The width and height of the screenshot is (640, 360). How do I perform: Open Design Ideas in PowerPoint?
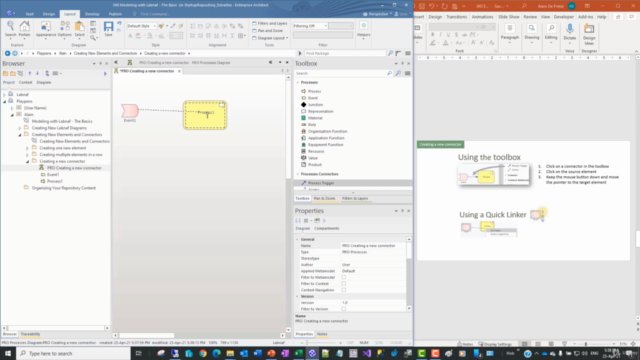[x=589, y=33]
